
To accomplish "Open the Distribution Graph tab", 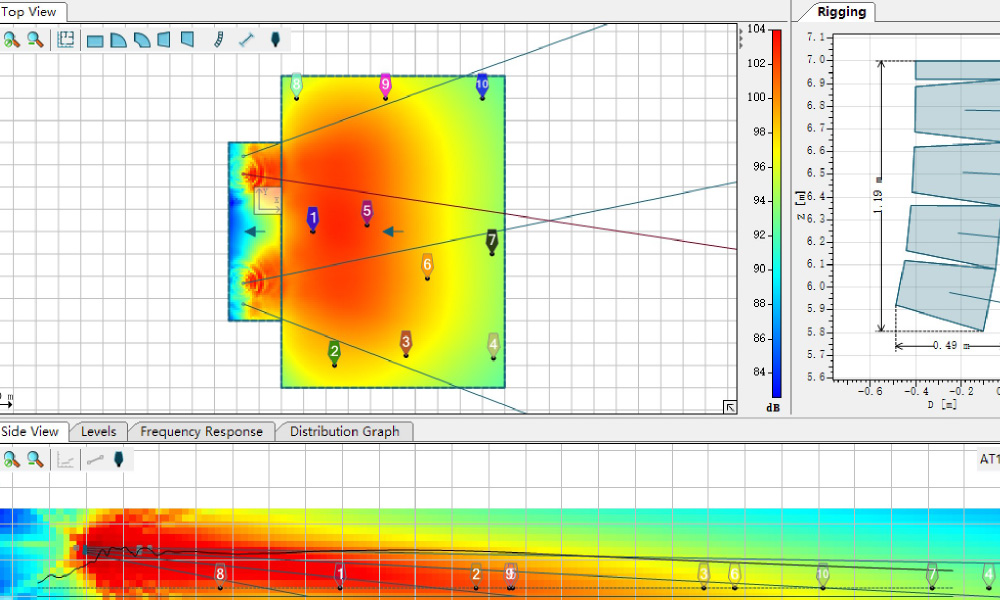I will [344, 432].
